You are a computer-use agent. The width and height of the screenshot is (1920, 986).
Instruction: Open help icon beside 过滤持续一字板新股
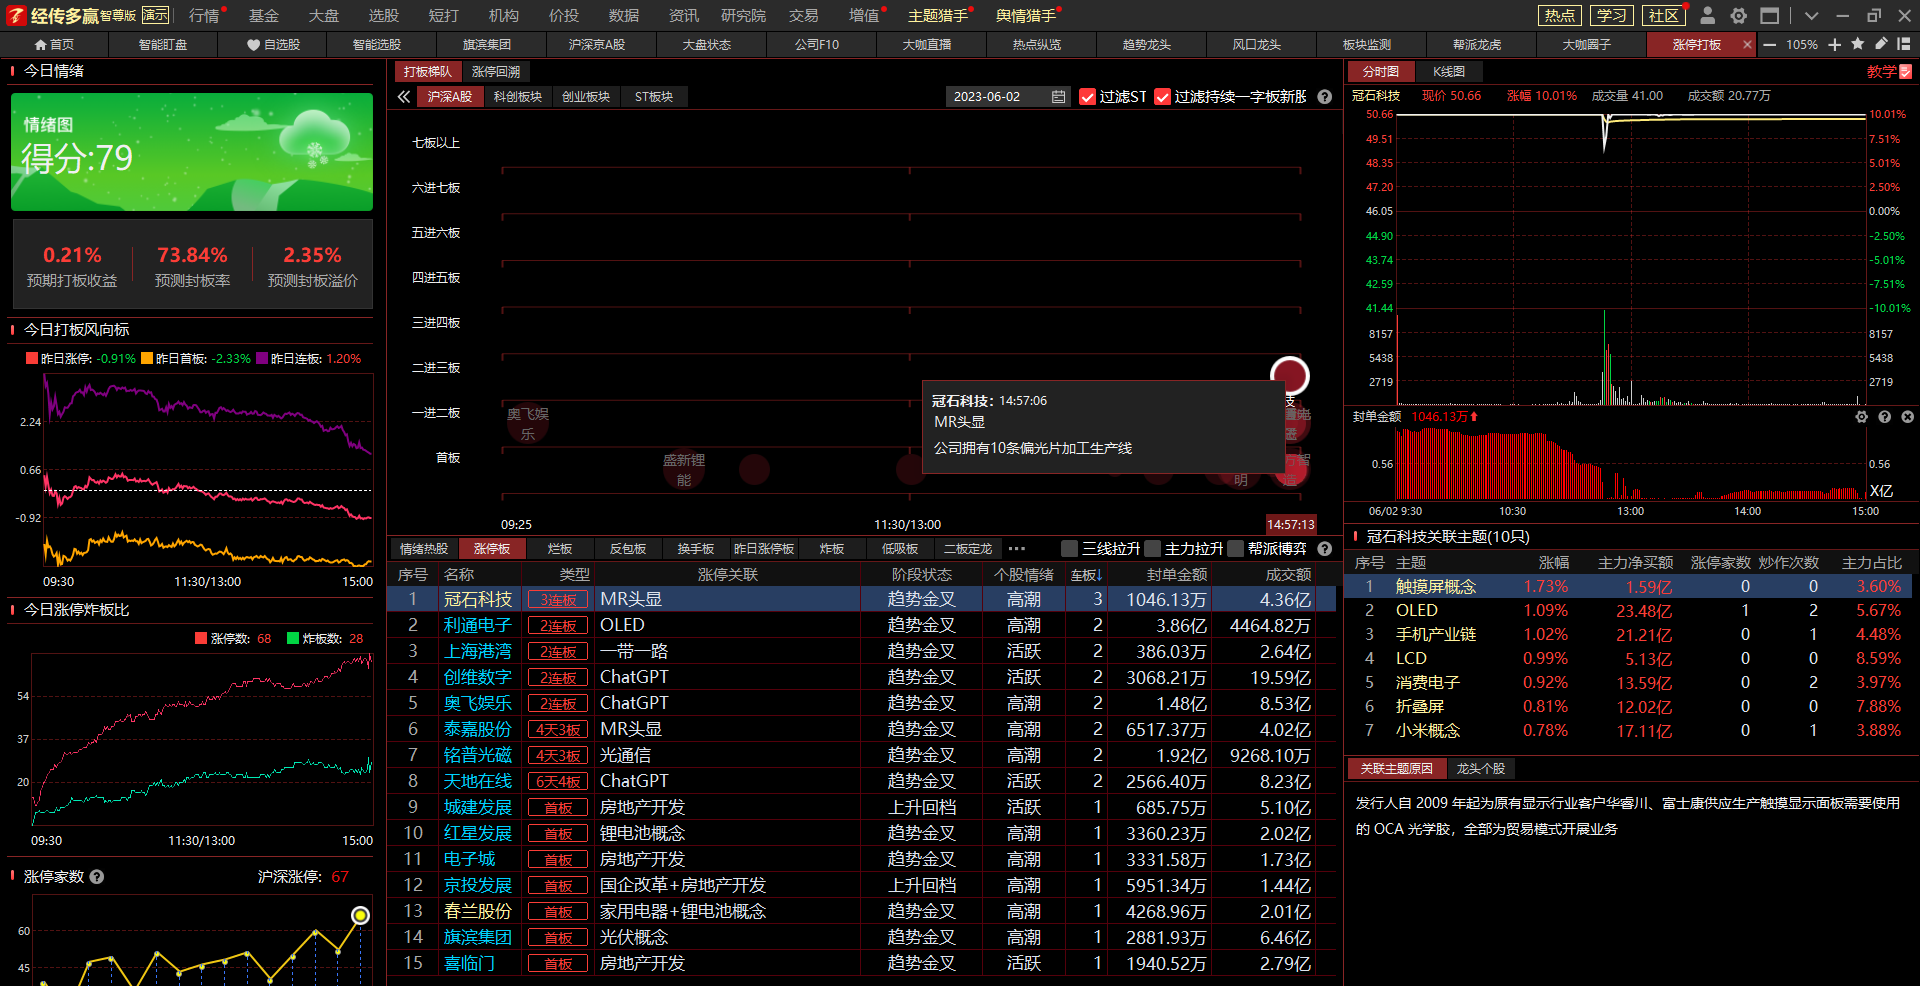coord(1325,97)
